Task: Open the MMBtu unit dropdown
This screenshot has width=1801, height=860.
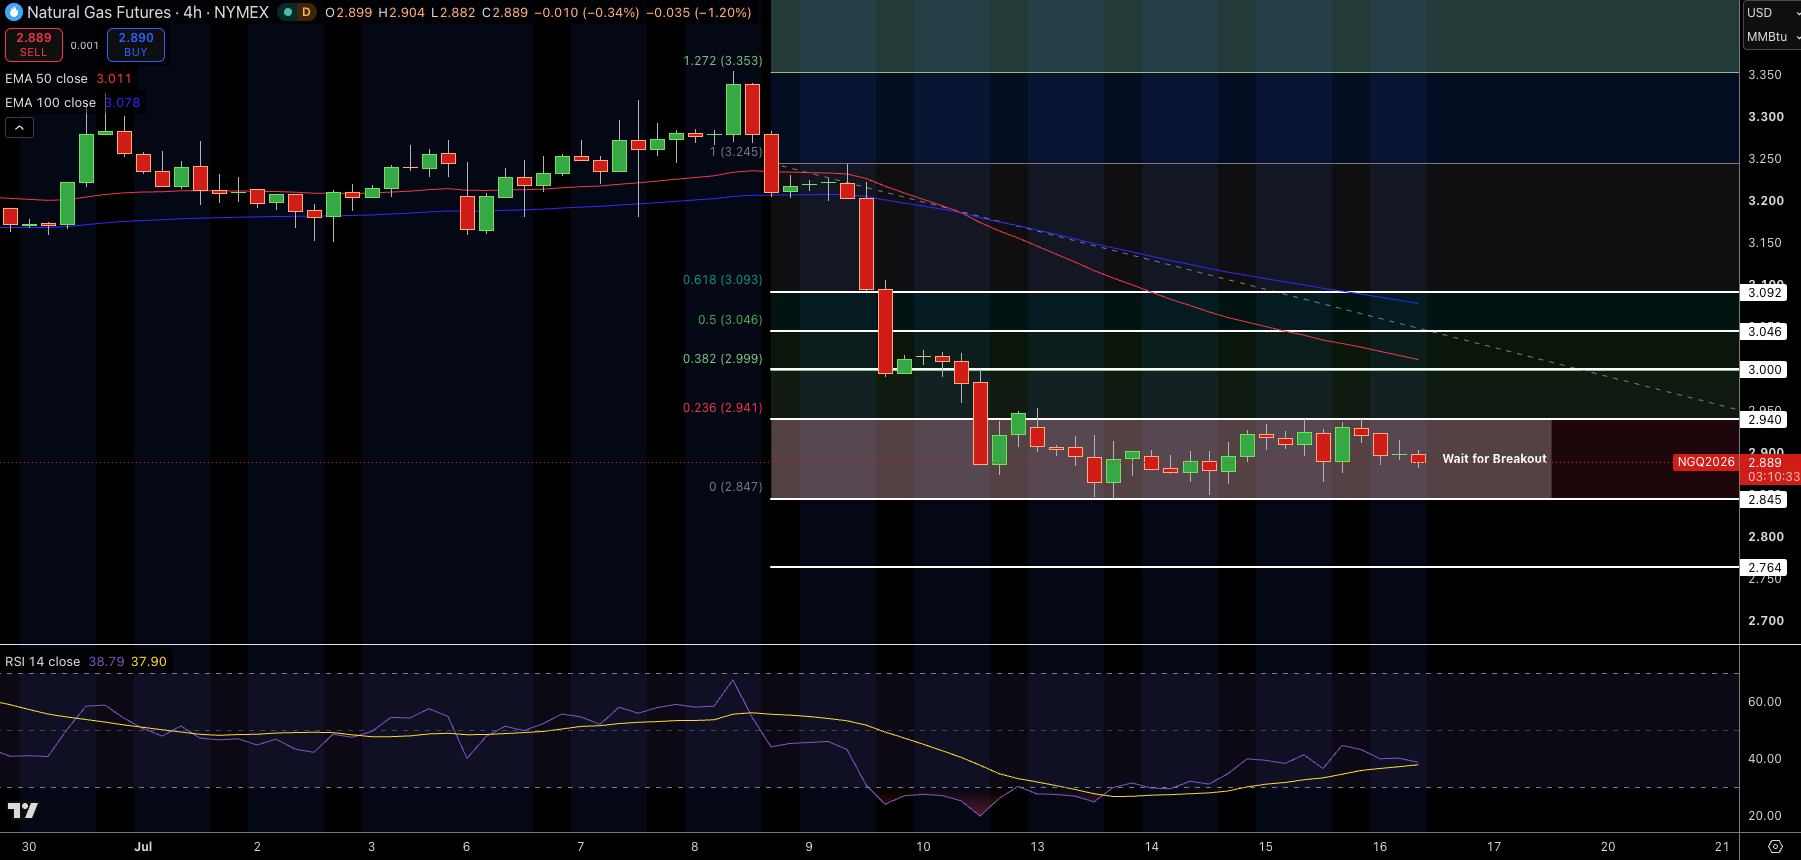Action: (x=1771, y=36)
